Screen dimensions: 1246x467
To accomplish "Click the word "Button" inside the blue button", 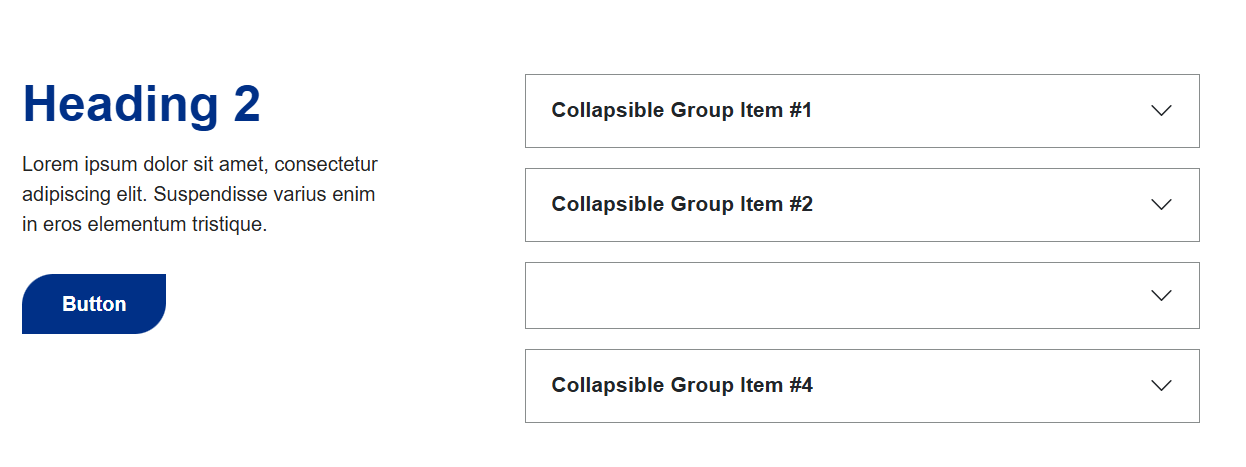I will pyautogui.click(x=94, y=305).
